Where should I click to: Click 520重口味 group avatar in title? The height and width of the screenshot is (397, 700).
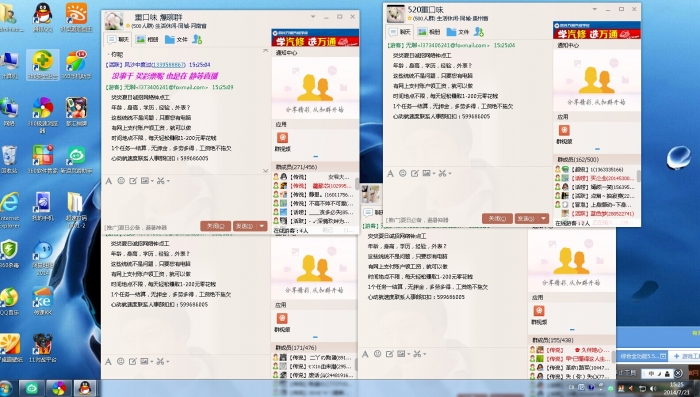point(396,13)
